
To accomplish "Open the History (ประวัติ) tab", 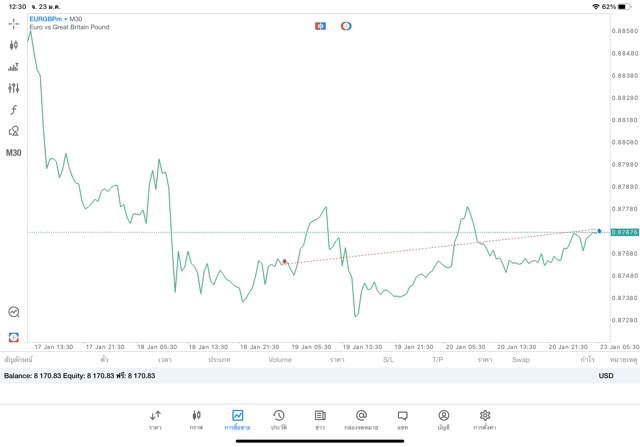I will pos(279,420).
